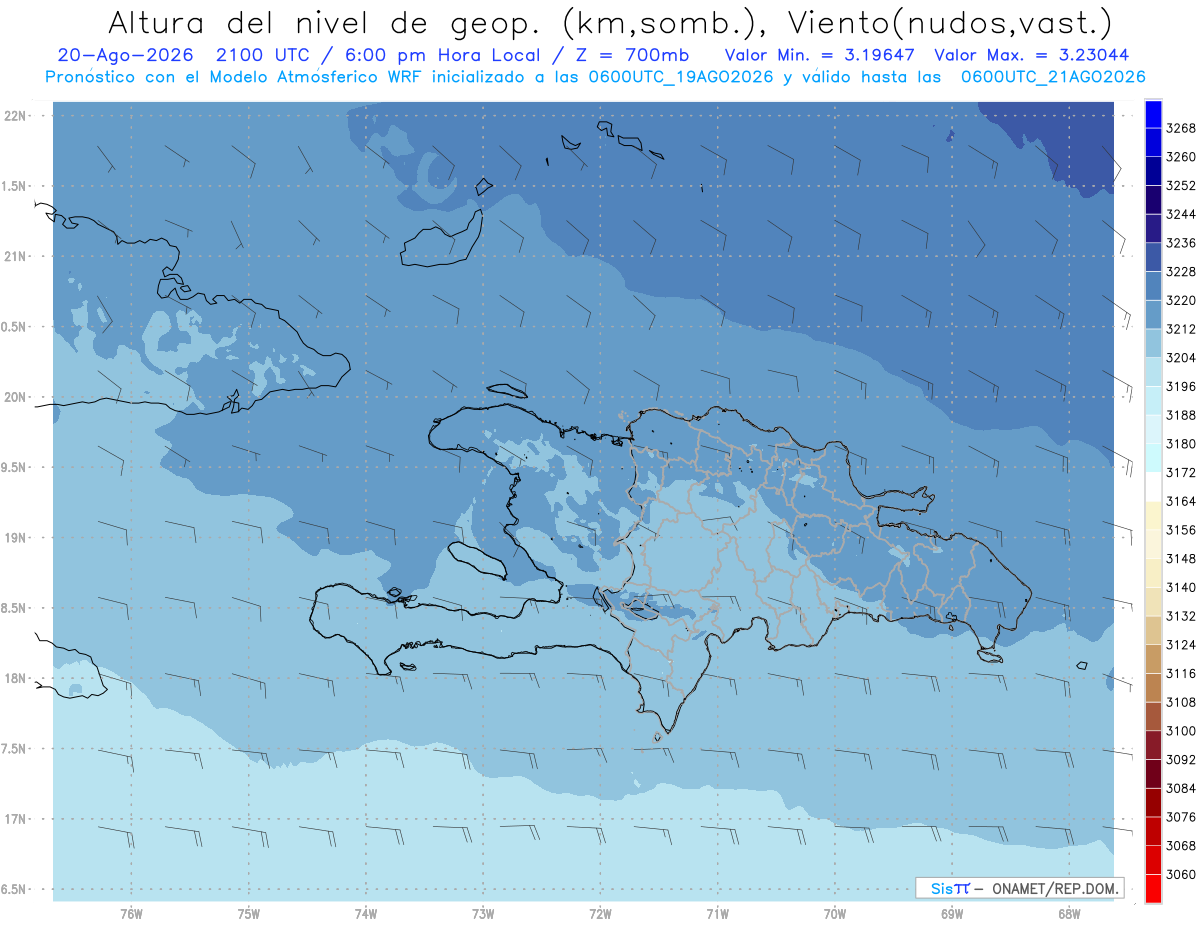Click 'Valor Min. = 3.19647'

pos(819,55)
